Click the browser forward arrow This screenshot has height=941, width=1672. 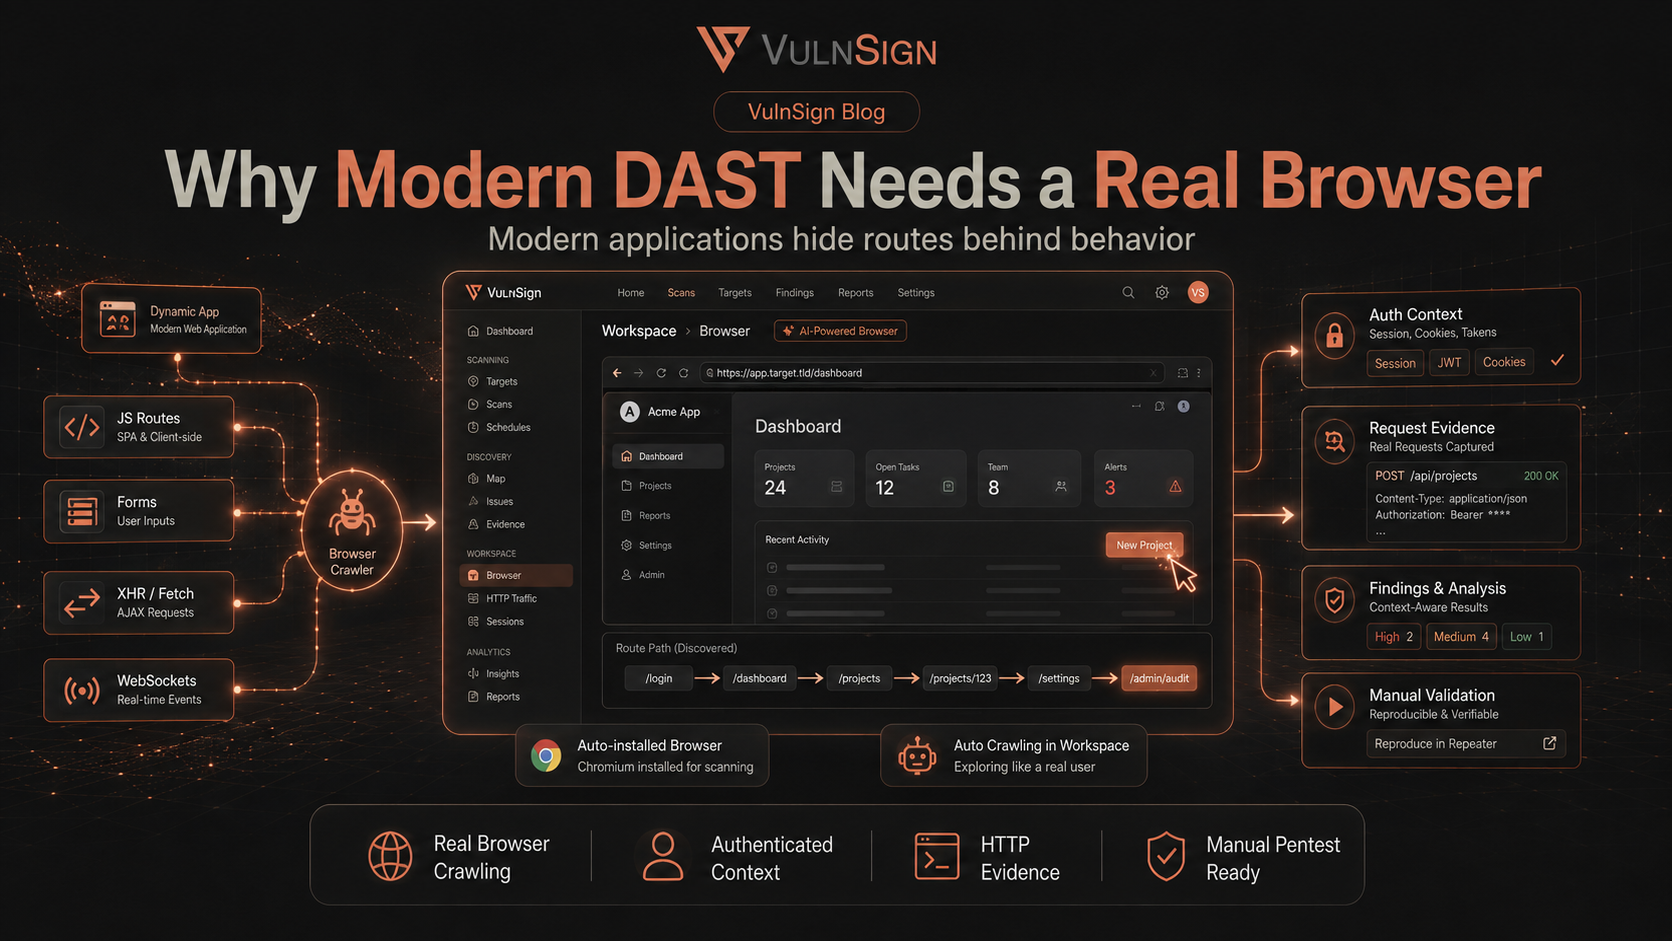click(x=639, y=373)
